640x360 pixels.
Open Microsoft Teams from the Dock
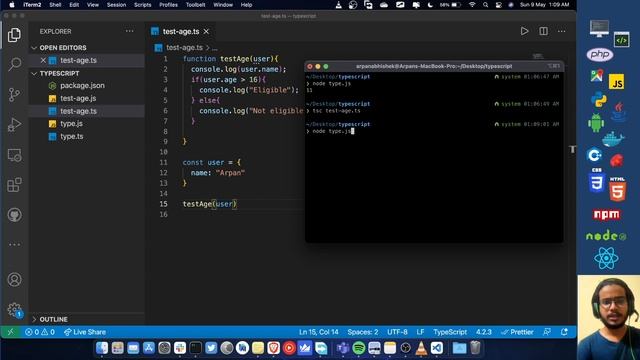[343, 348]
